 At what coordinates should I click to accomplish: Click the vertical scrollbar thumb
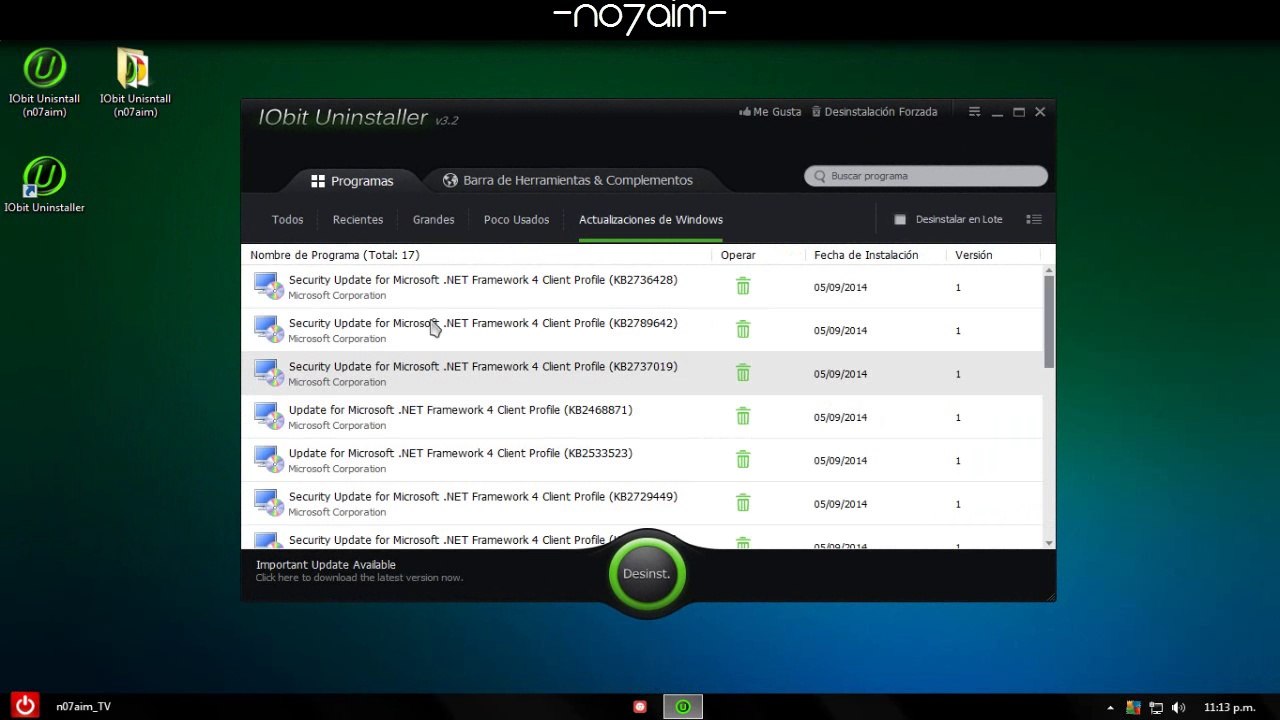coord(1049,322)
